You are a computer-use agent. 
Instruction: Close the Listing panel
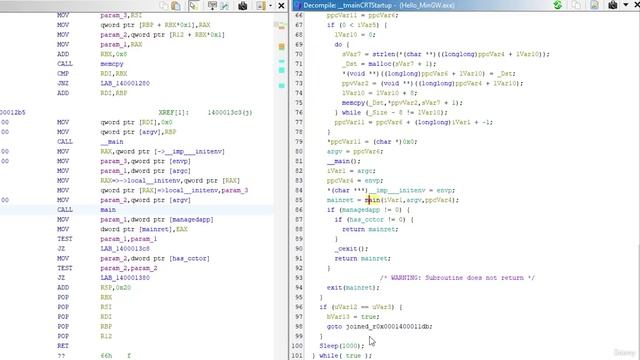[281, 5]
